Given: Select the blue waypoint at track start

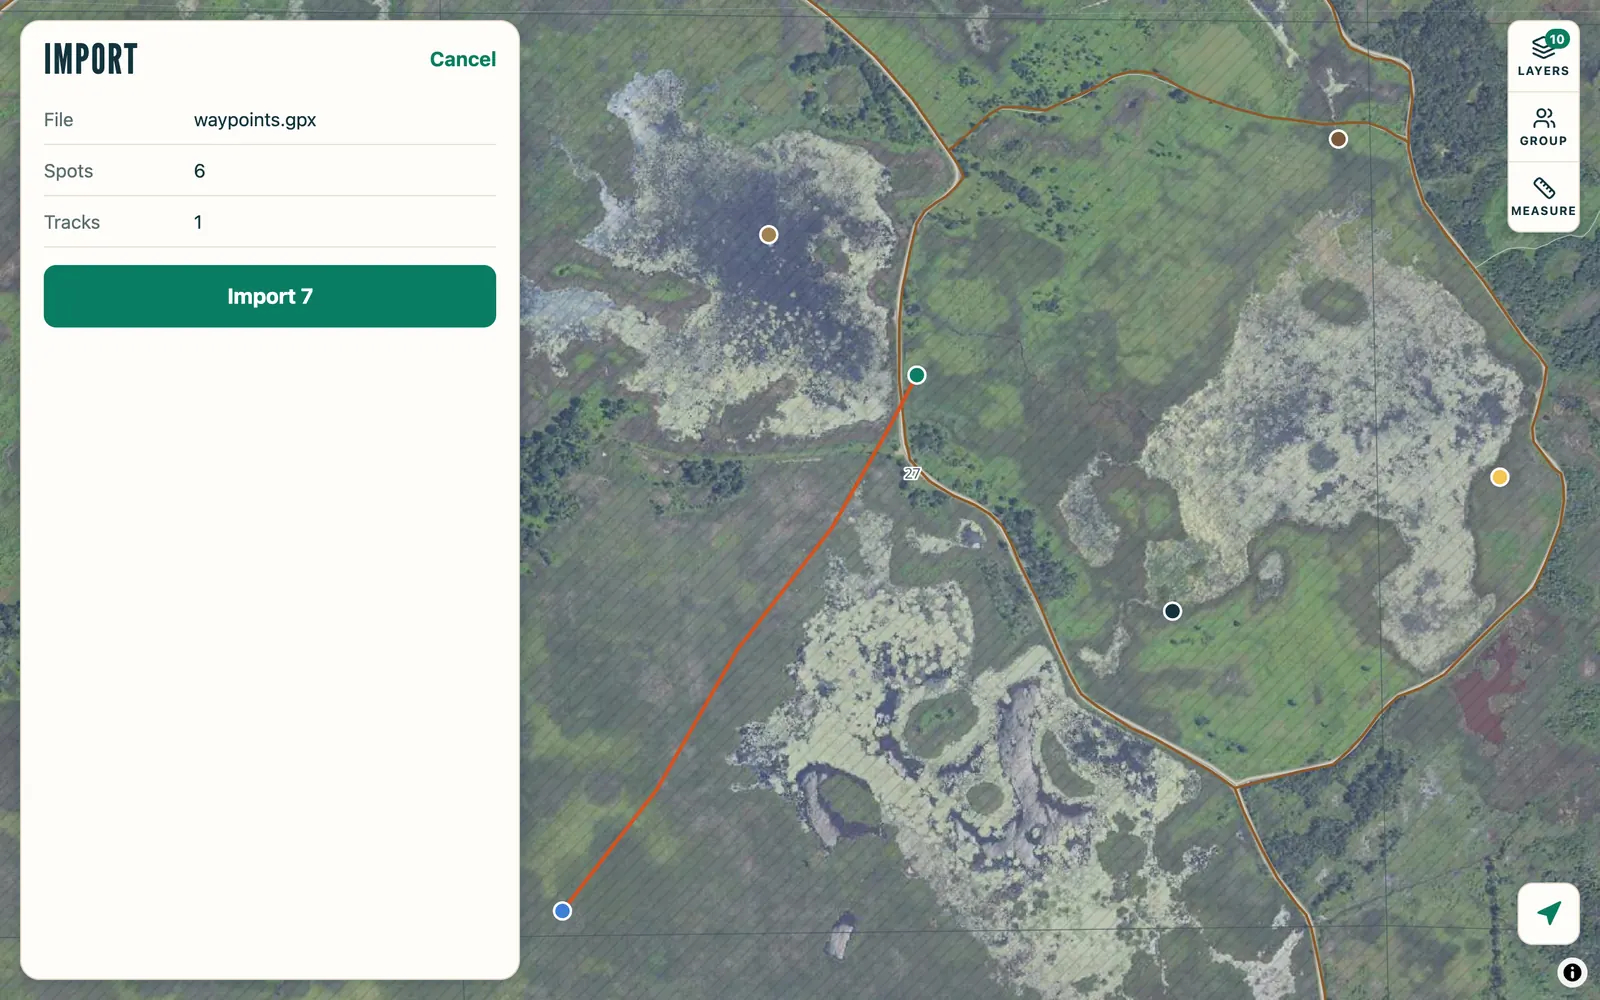Looking at the screenshot, I should pos(562,911).
